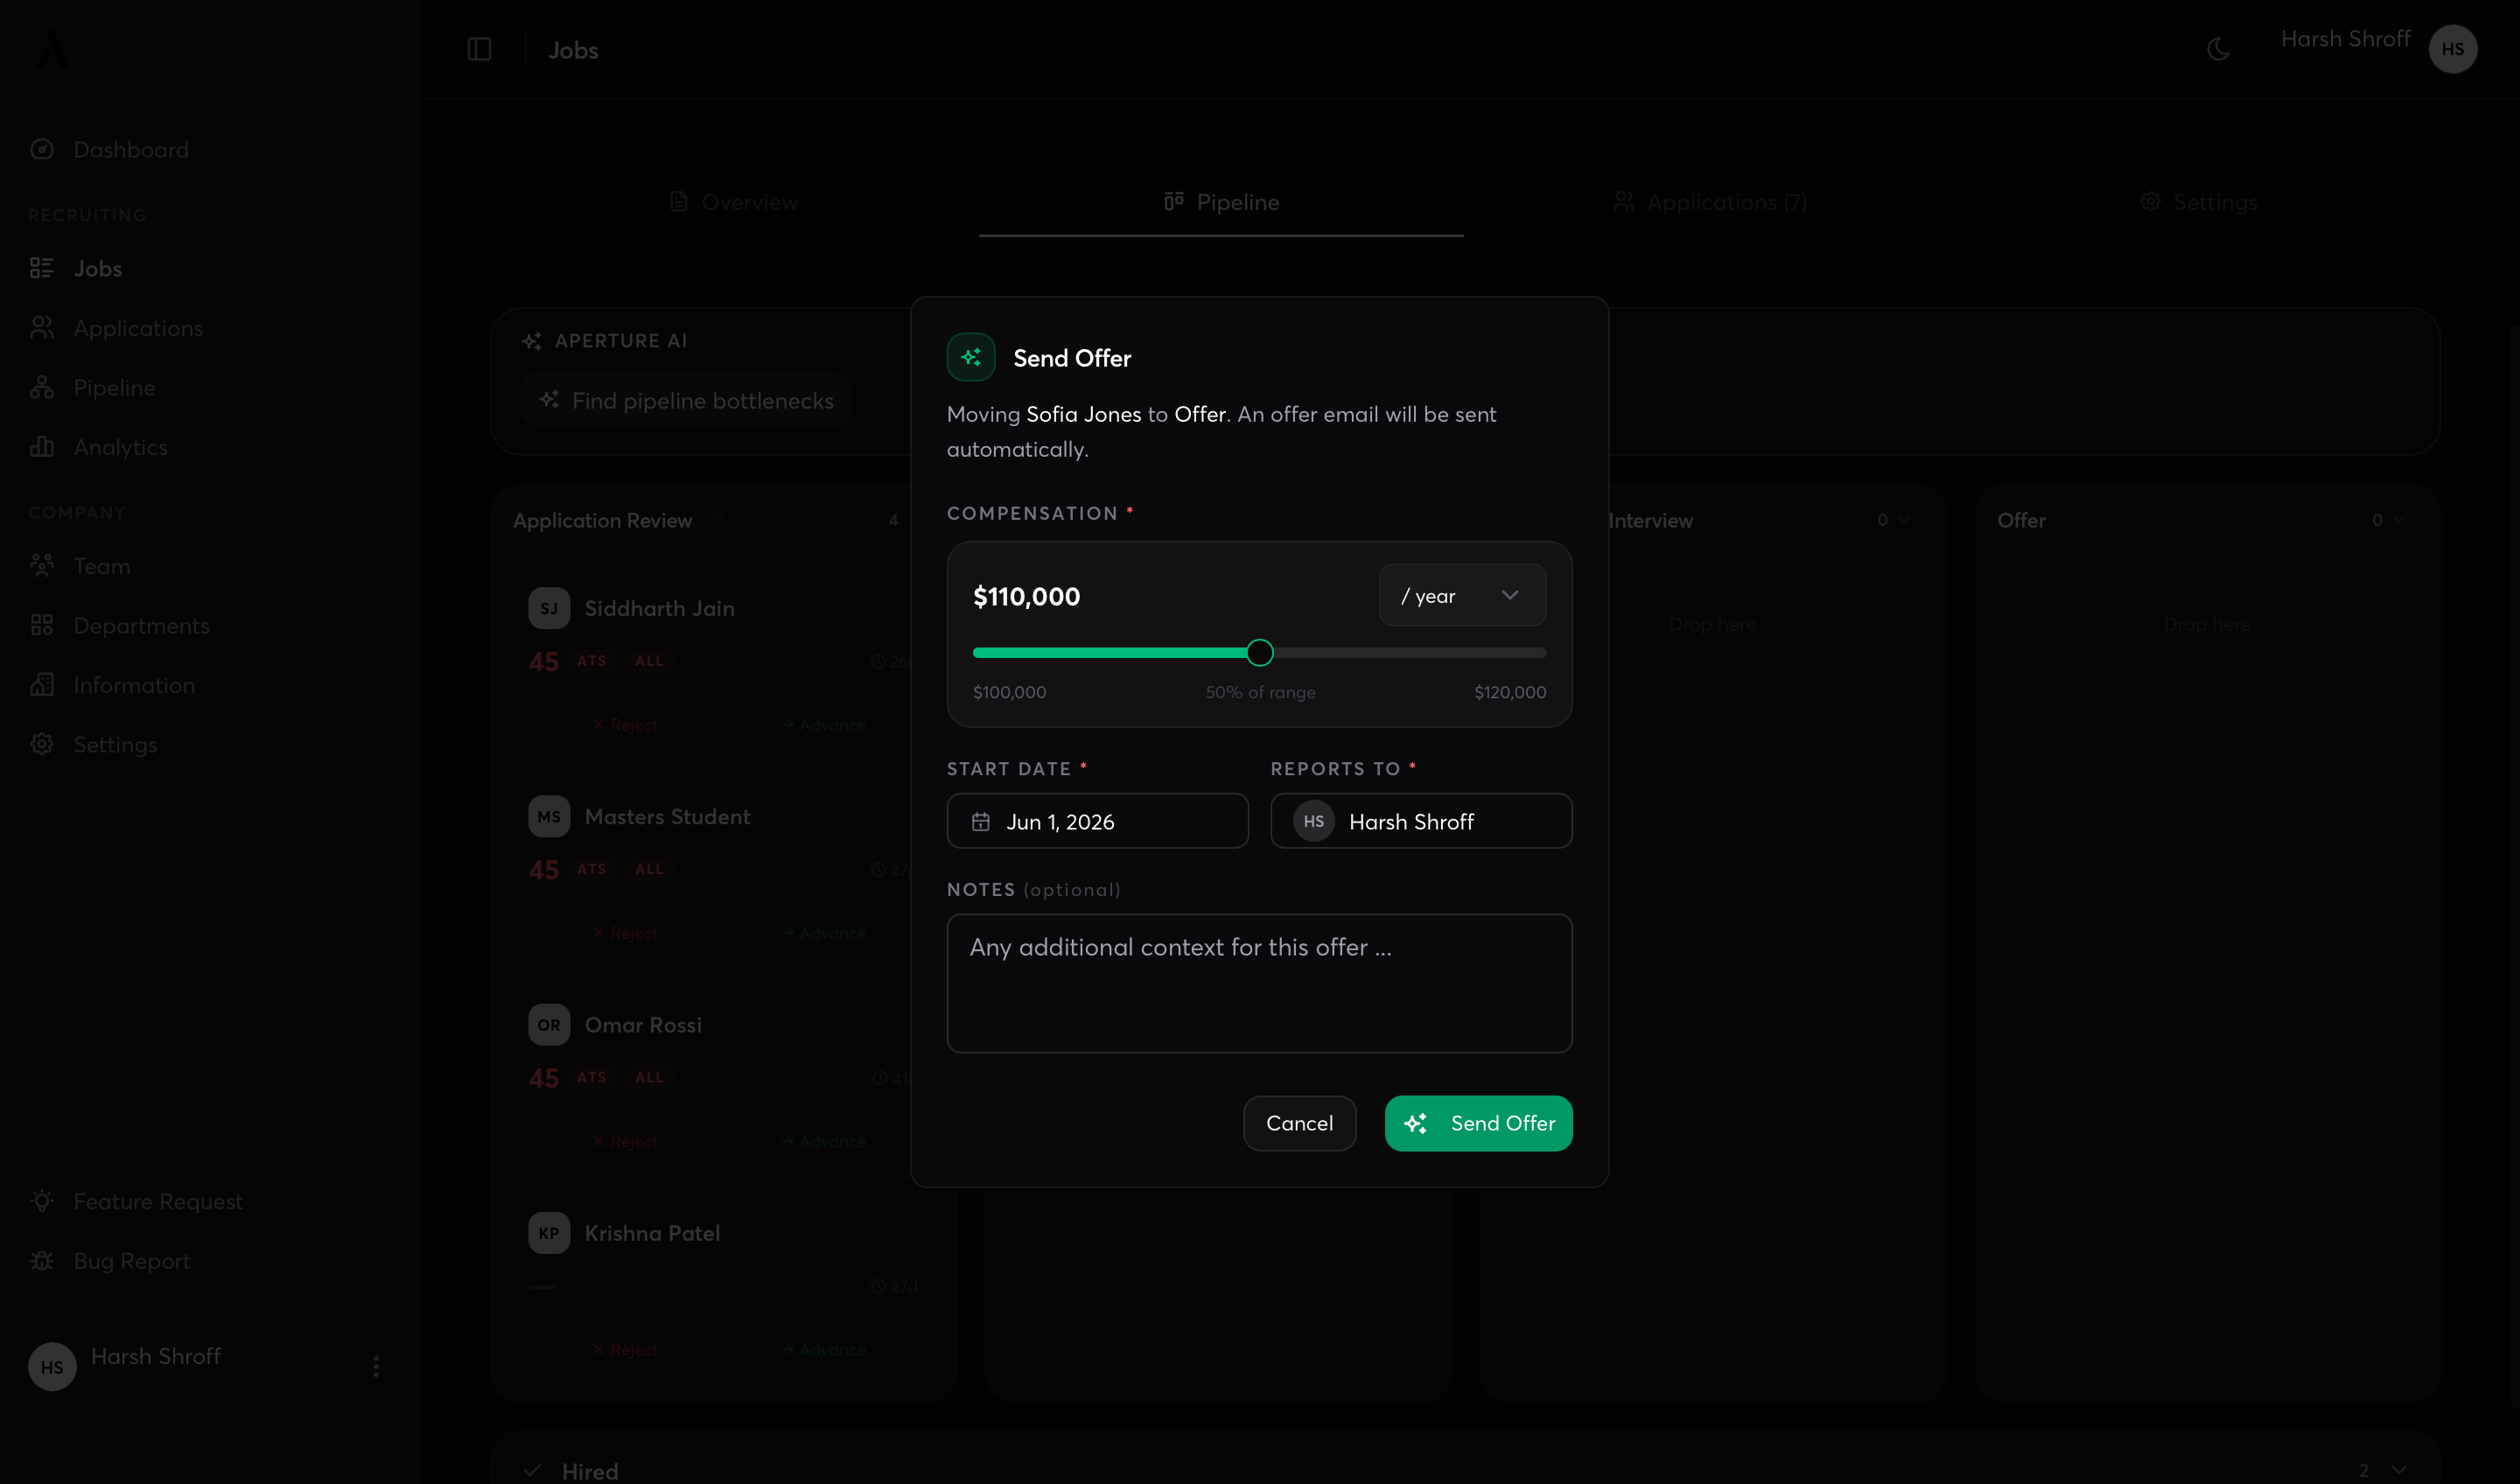The height and width of the screenshot is (1484, 2520).
Task: Expand the Interview column chevron
Action: click(x=1904, y=520)
